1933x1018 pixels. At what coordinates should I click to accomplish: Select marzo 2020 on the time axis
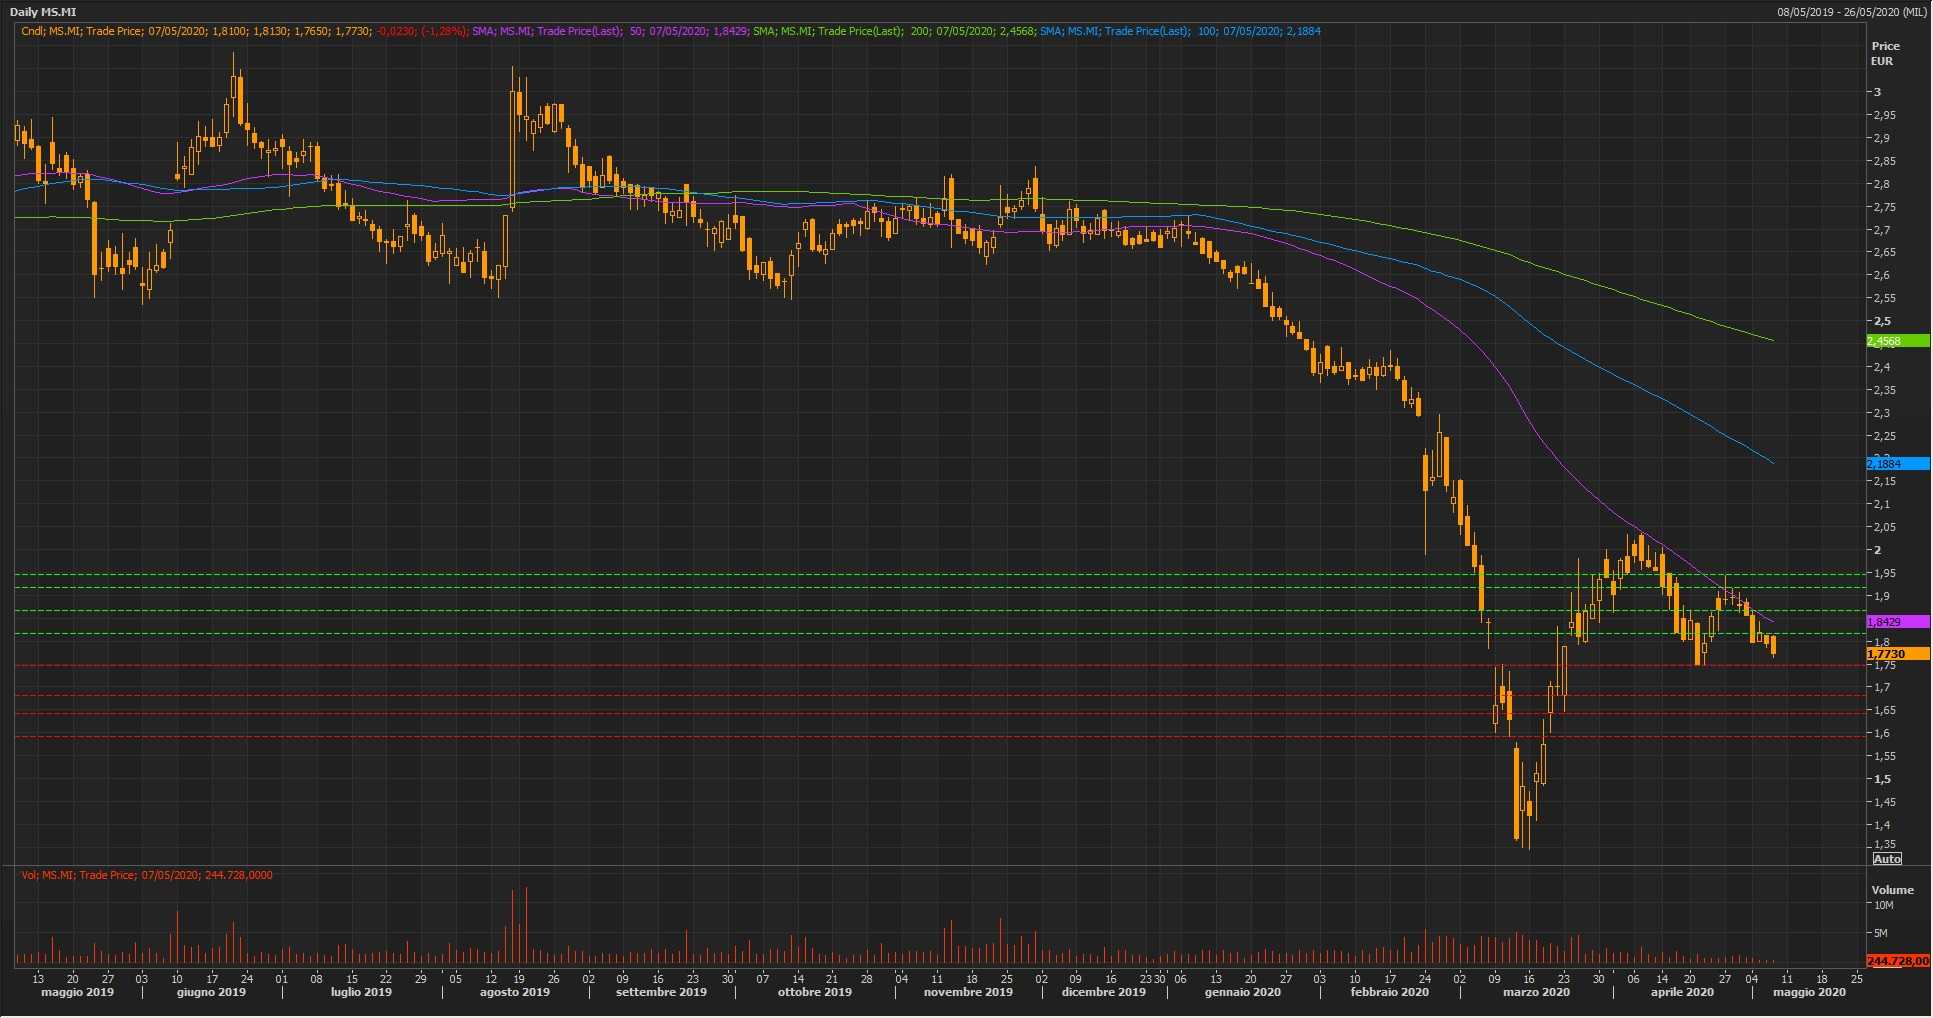(x=1535, y=993)
